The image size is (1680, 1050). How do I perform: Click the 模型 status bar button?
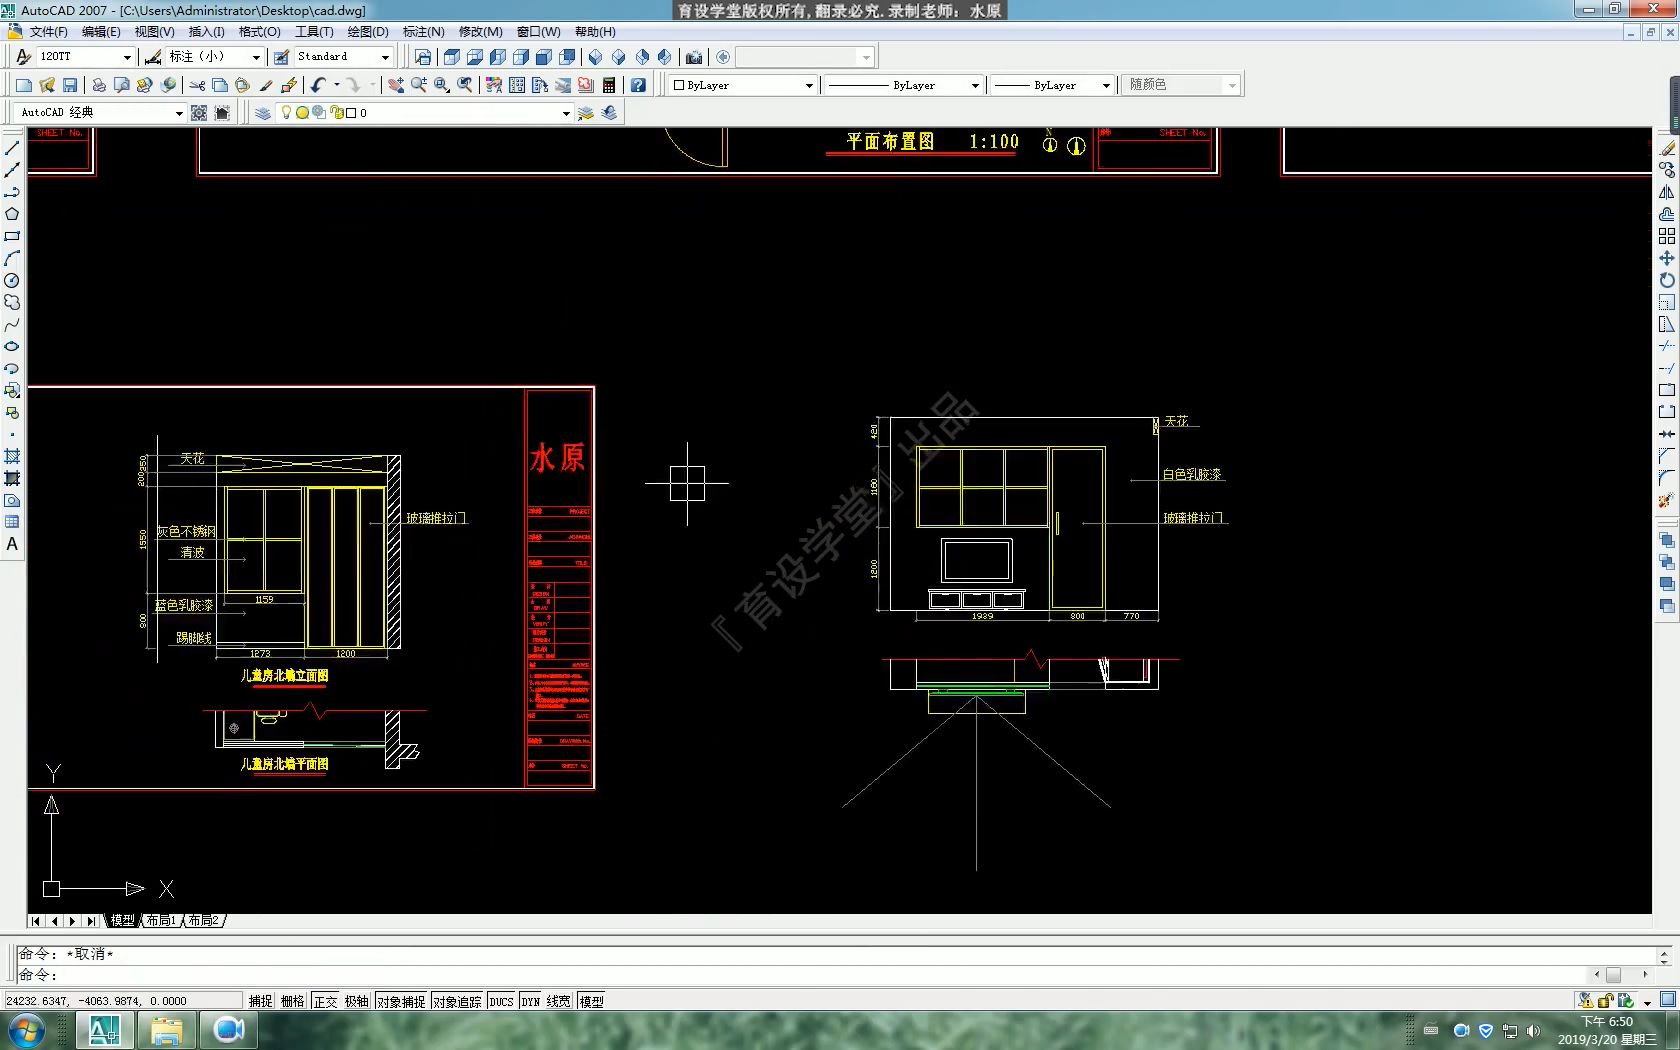(591, 1001)
